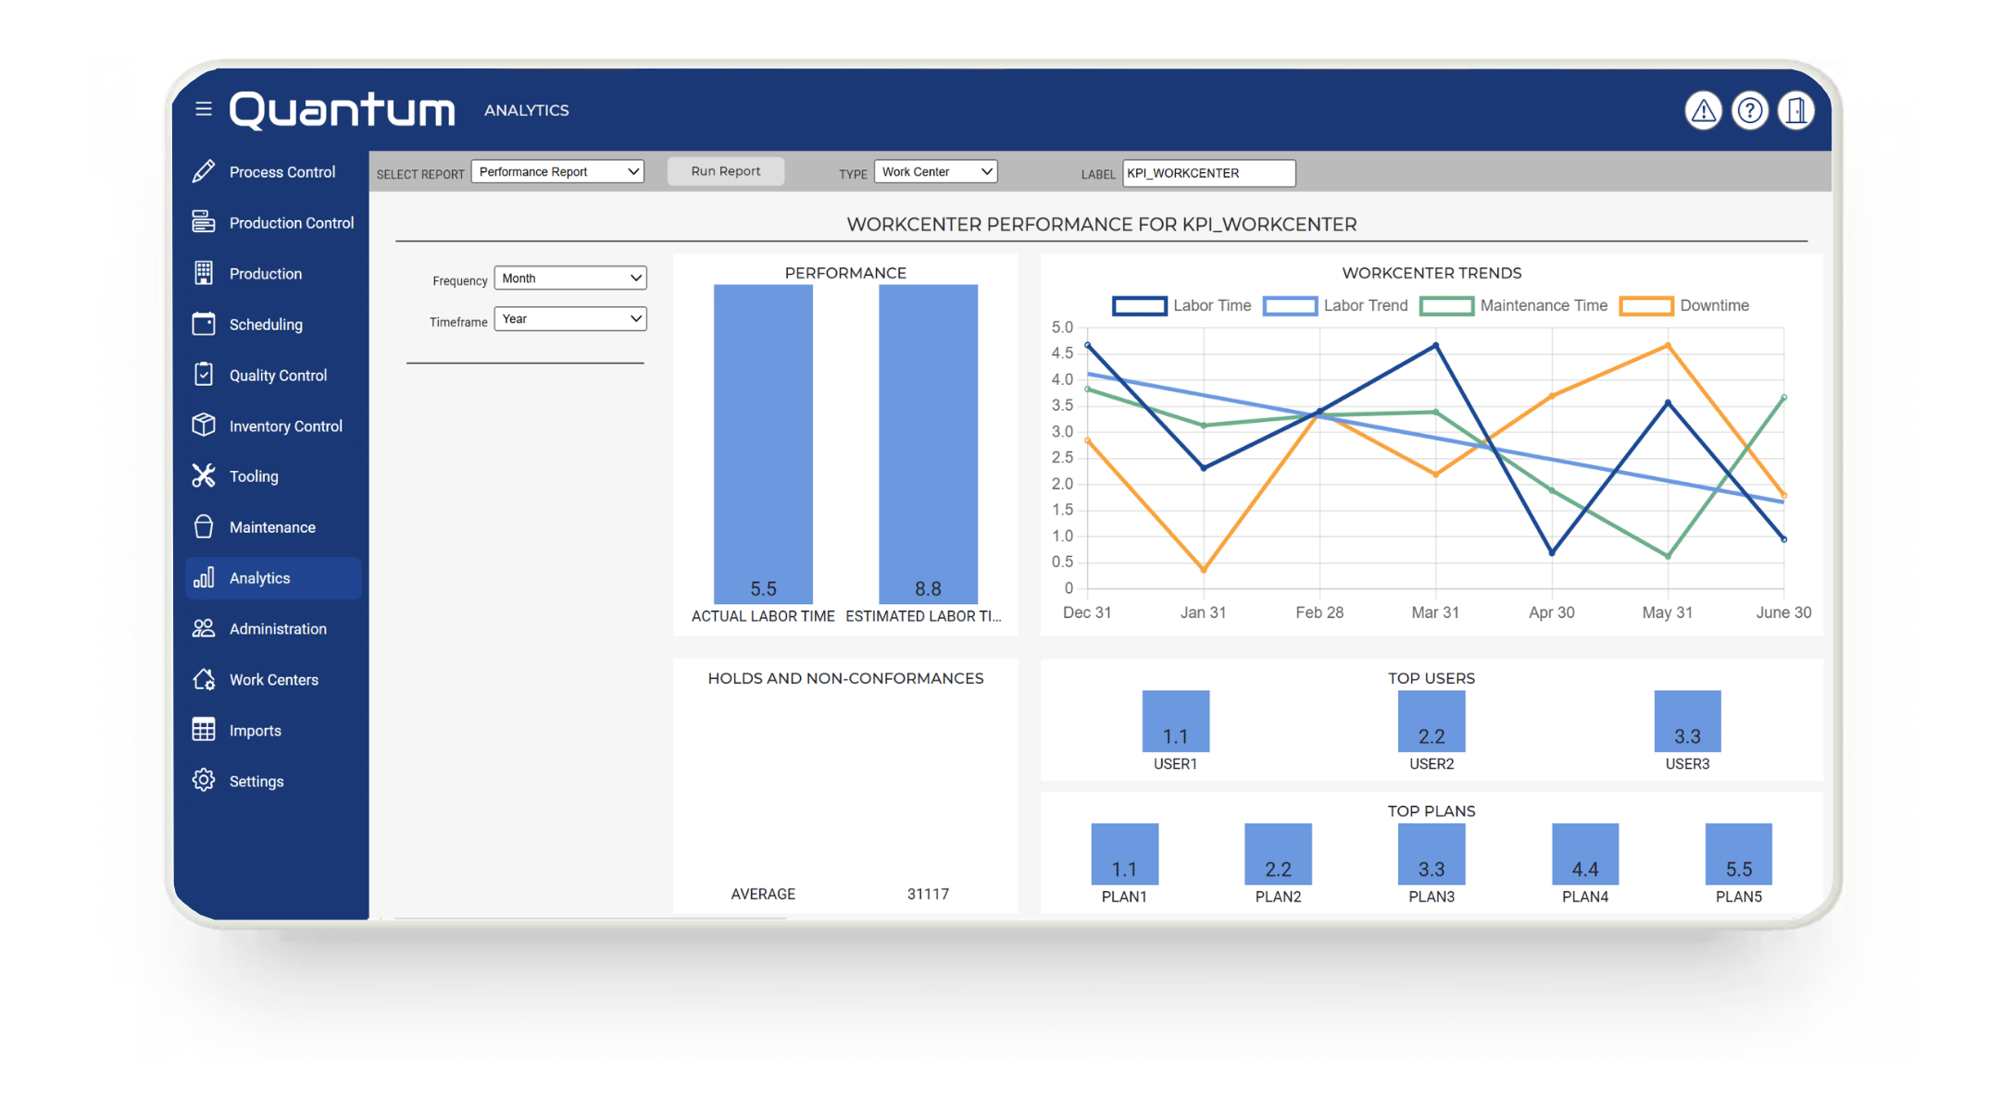Open the Select Report dropdown
Screen dimensions: 2000x1112
point(557,171)
